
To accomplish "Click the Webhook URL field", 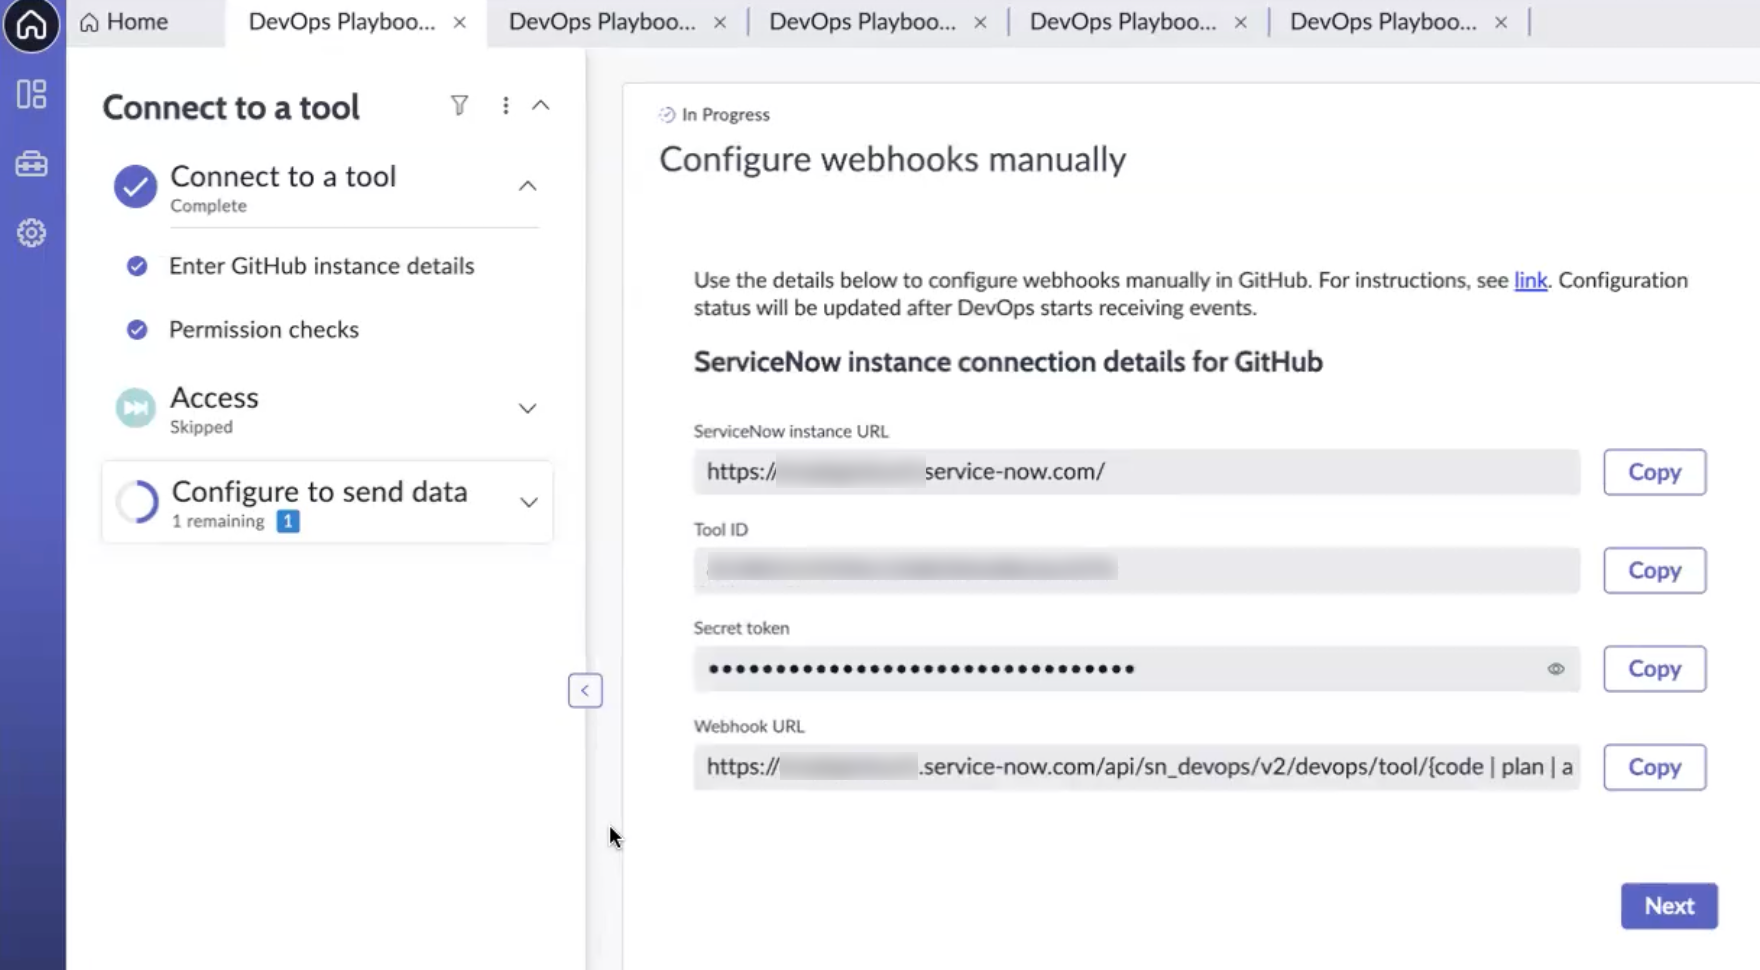I will point(1137,767).
